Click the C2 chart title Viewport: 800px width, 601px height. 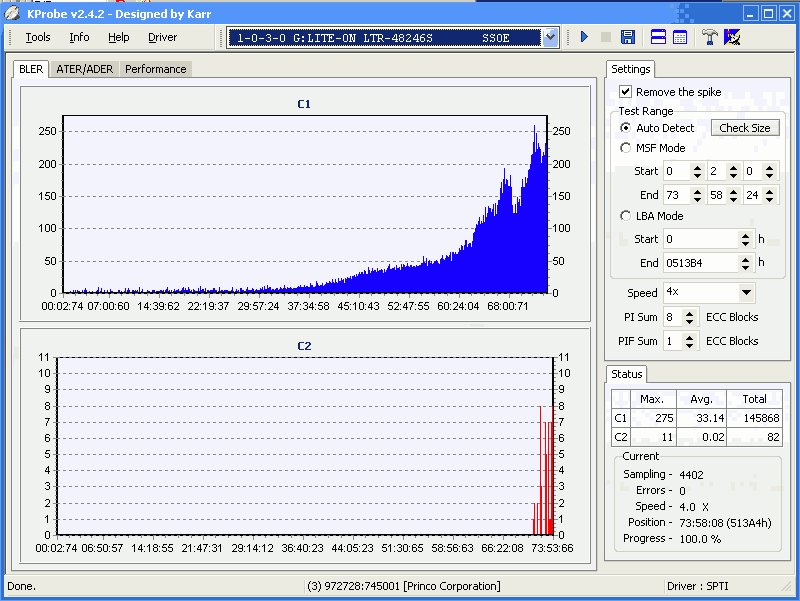pyautogui.click(x=304, y=346)
